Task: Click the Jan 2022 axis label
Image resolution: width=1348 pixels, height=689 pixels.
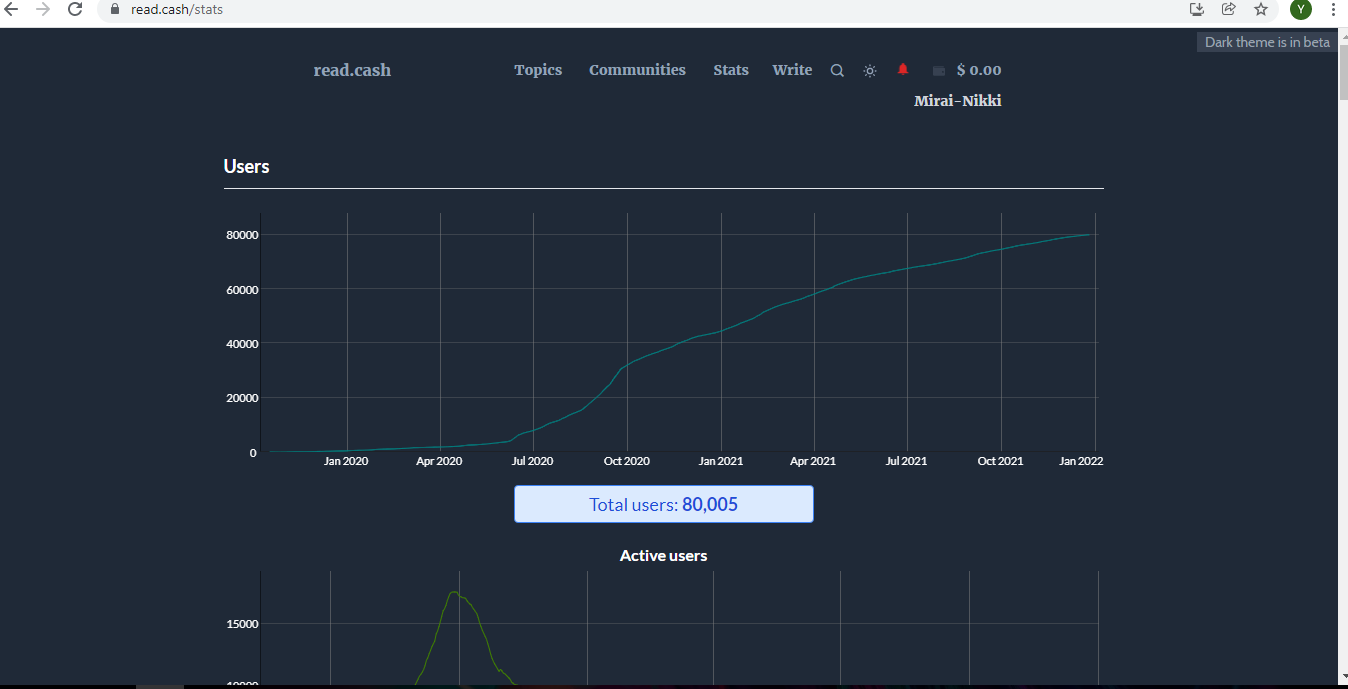Action: coord(1081,461)
